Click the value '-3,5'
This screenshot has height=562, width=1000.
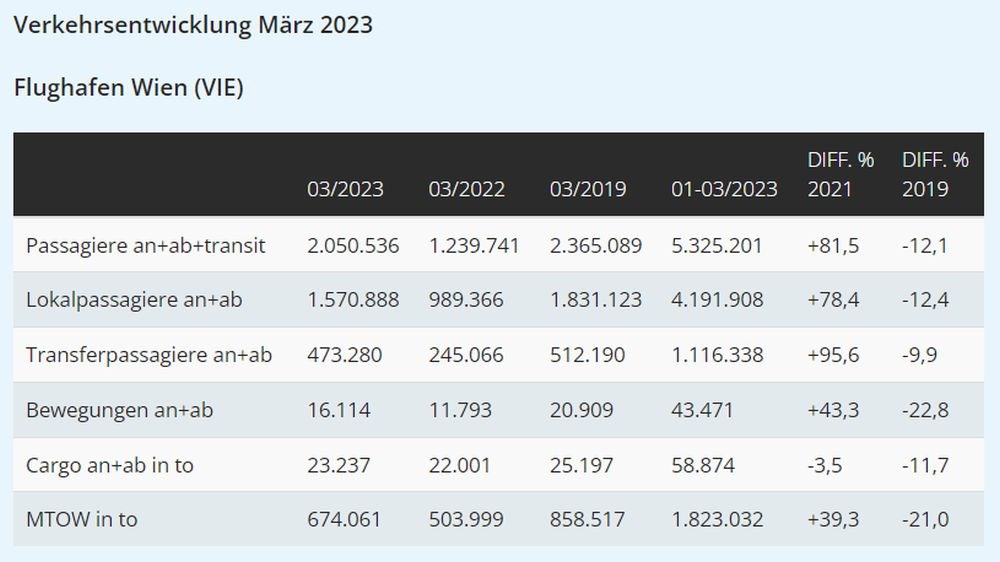click(x=825, y=465)
